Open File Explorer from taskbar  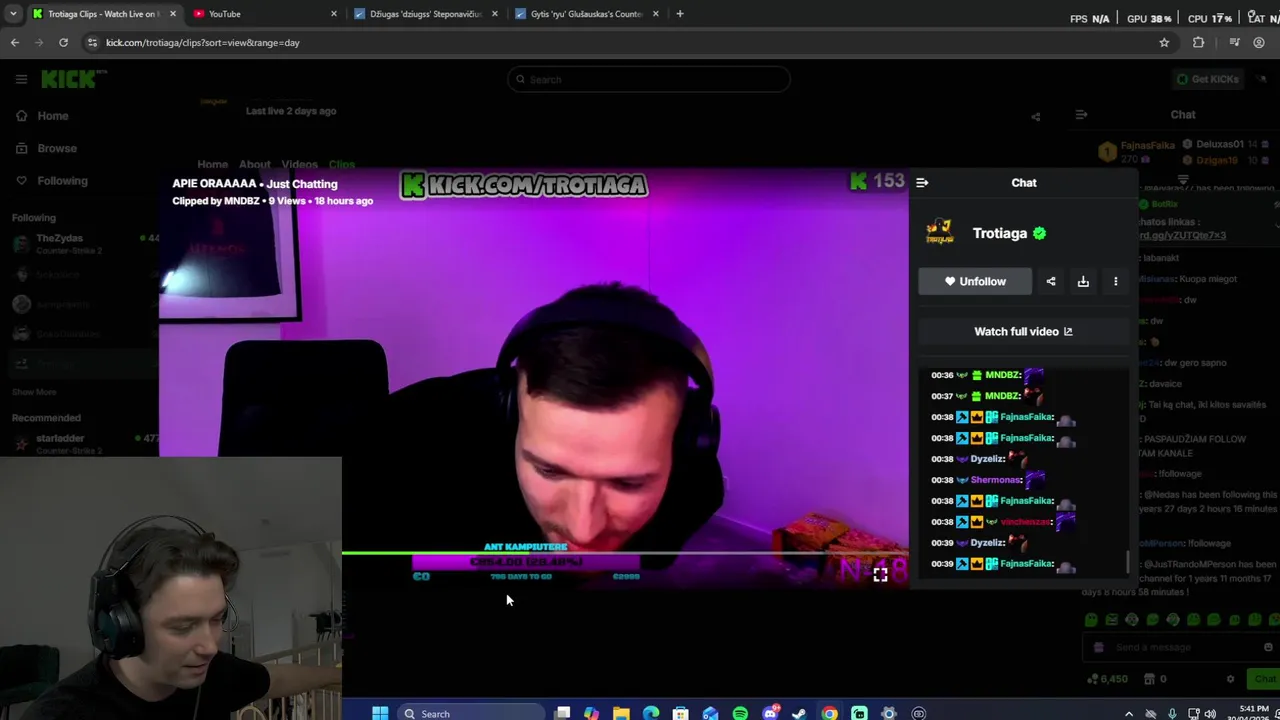coord(621,714)
